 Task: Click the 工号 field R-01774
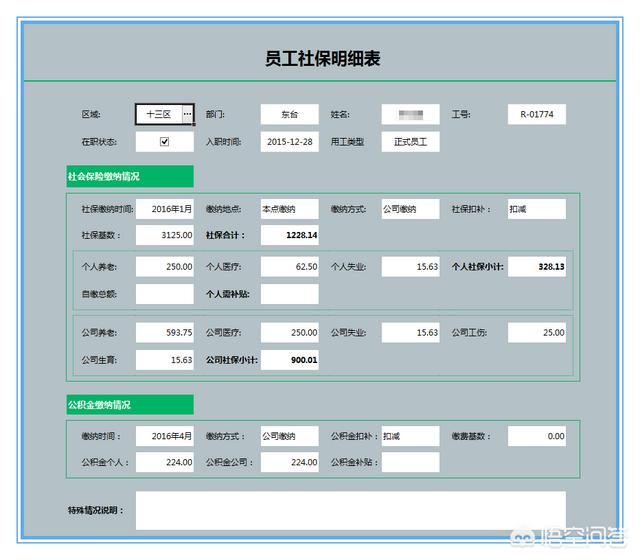tap(537, 114)
